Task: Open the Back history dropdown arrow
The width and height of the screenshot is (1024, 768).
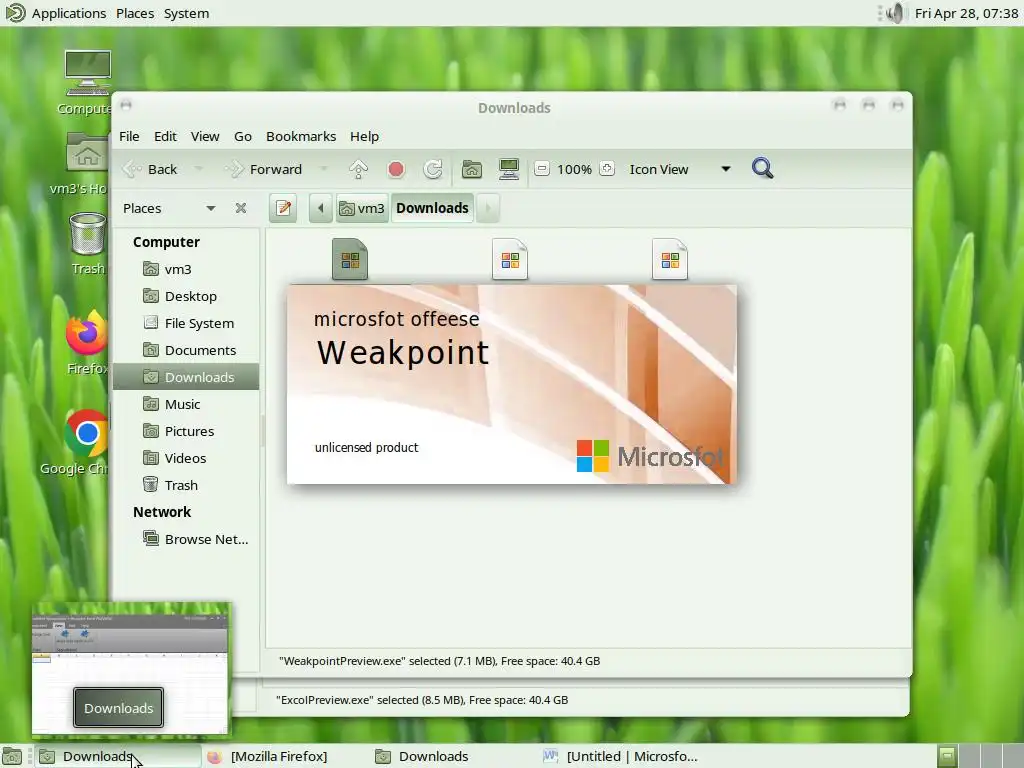Action: click(198, 169)
